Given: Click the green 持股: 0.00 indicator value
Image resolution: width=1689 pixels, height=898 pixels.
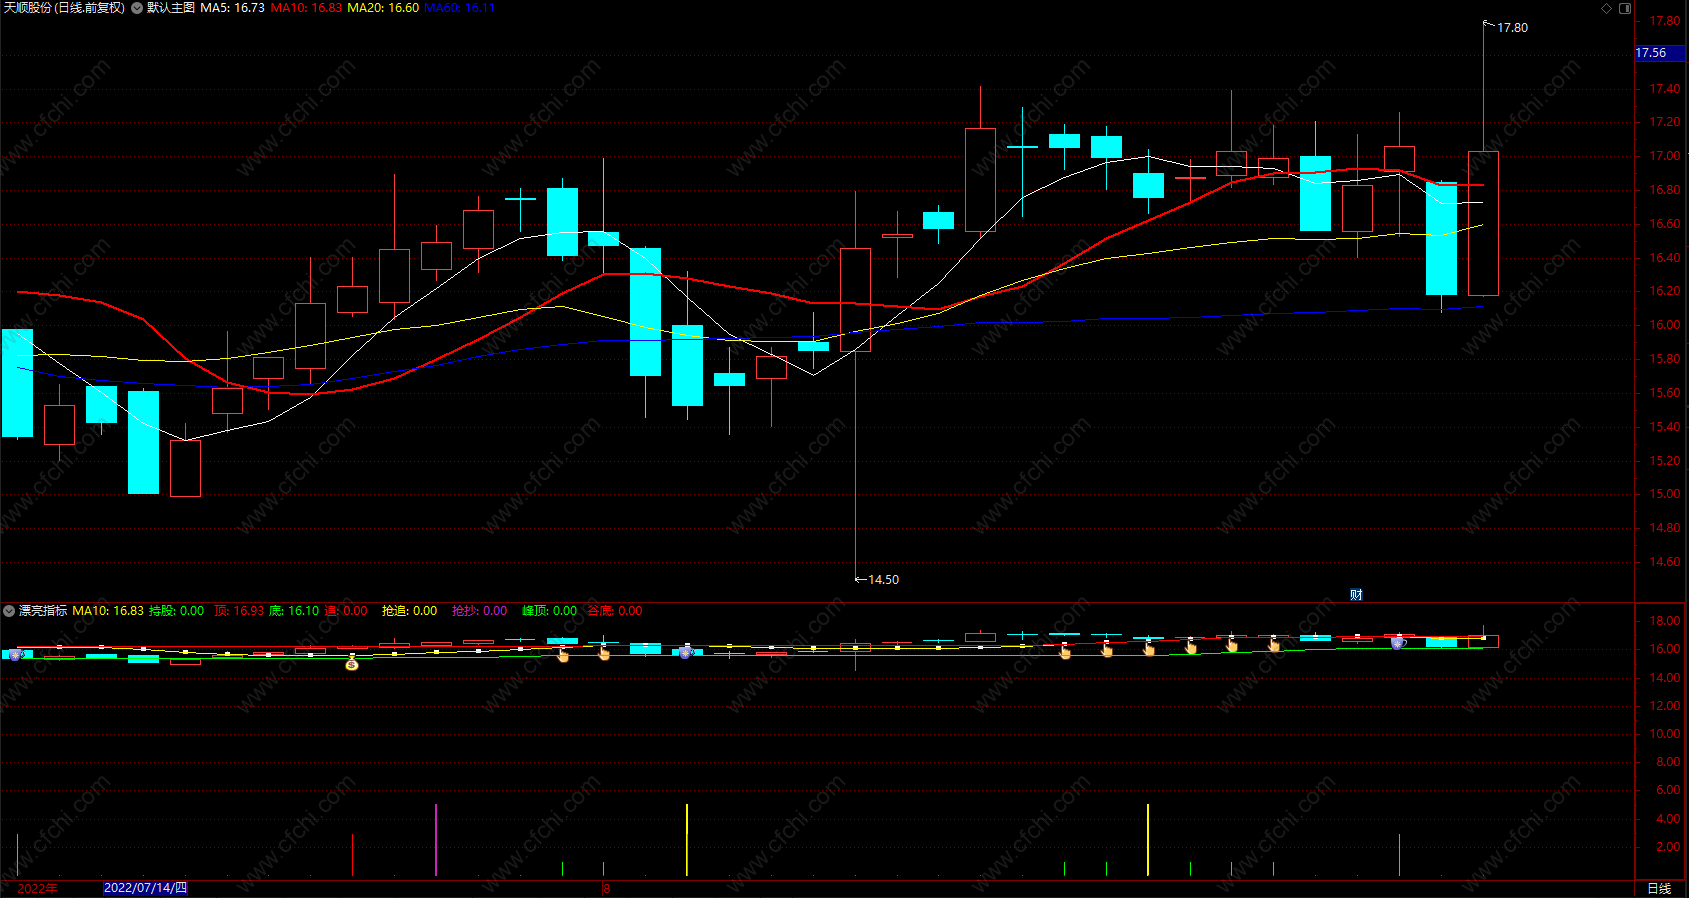Looking at the screenshot, I should [176, 611].
